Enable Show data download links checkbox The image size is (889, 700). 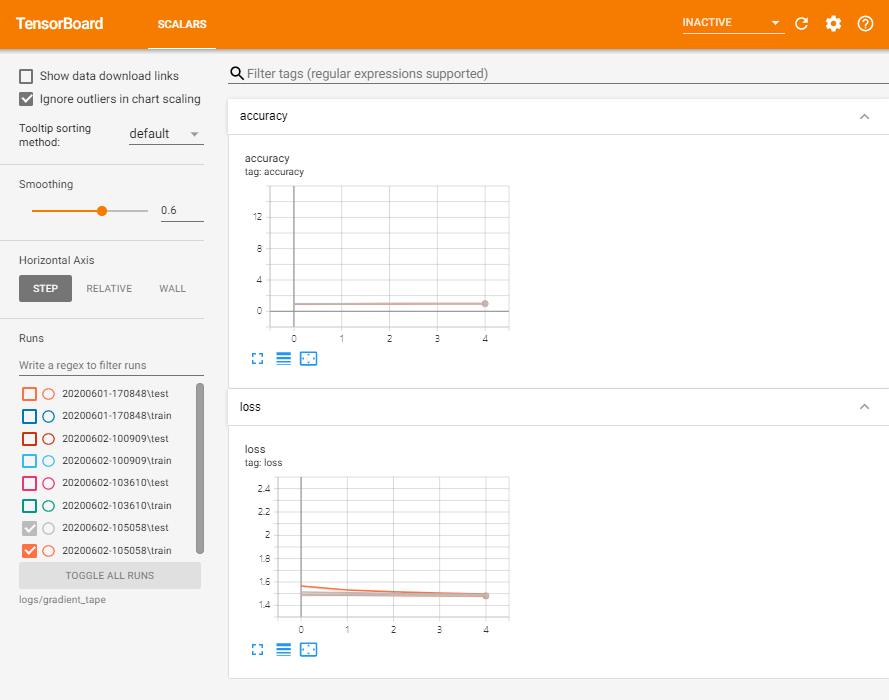coord(26,76)
